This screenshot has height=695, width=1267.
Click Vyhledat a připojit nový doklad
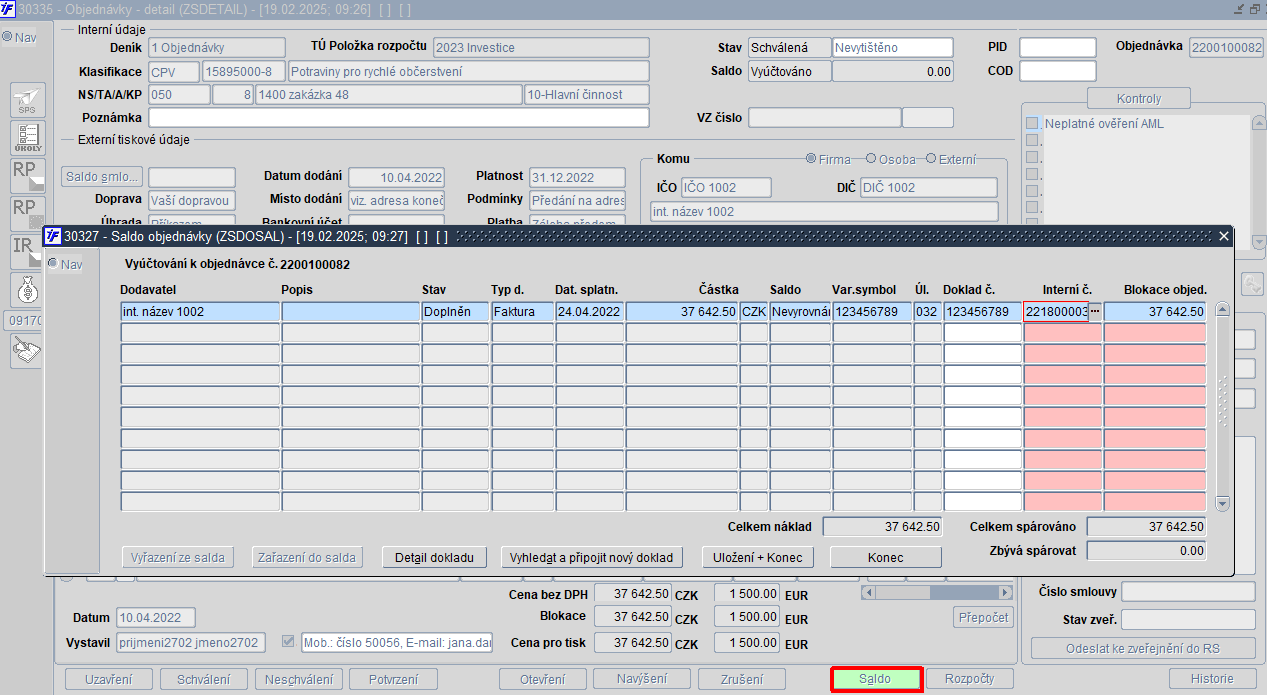[x=592, y=557]
